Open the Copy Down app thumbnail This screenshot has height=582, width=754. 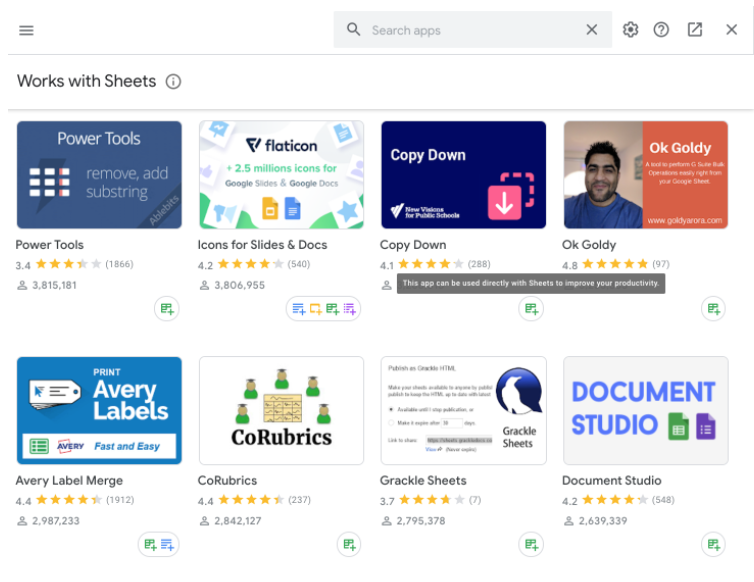click(464, 175)
